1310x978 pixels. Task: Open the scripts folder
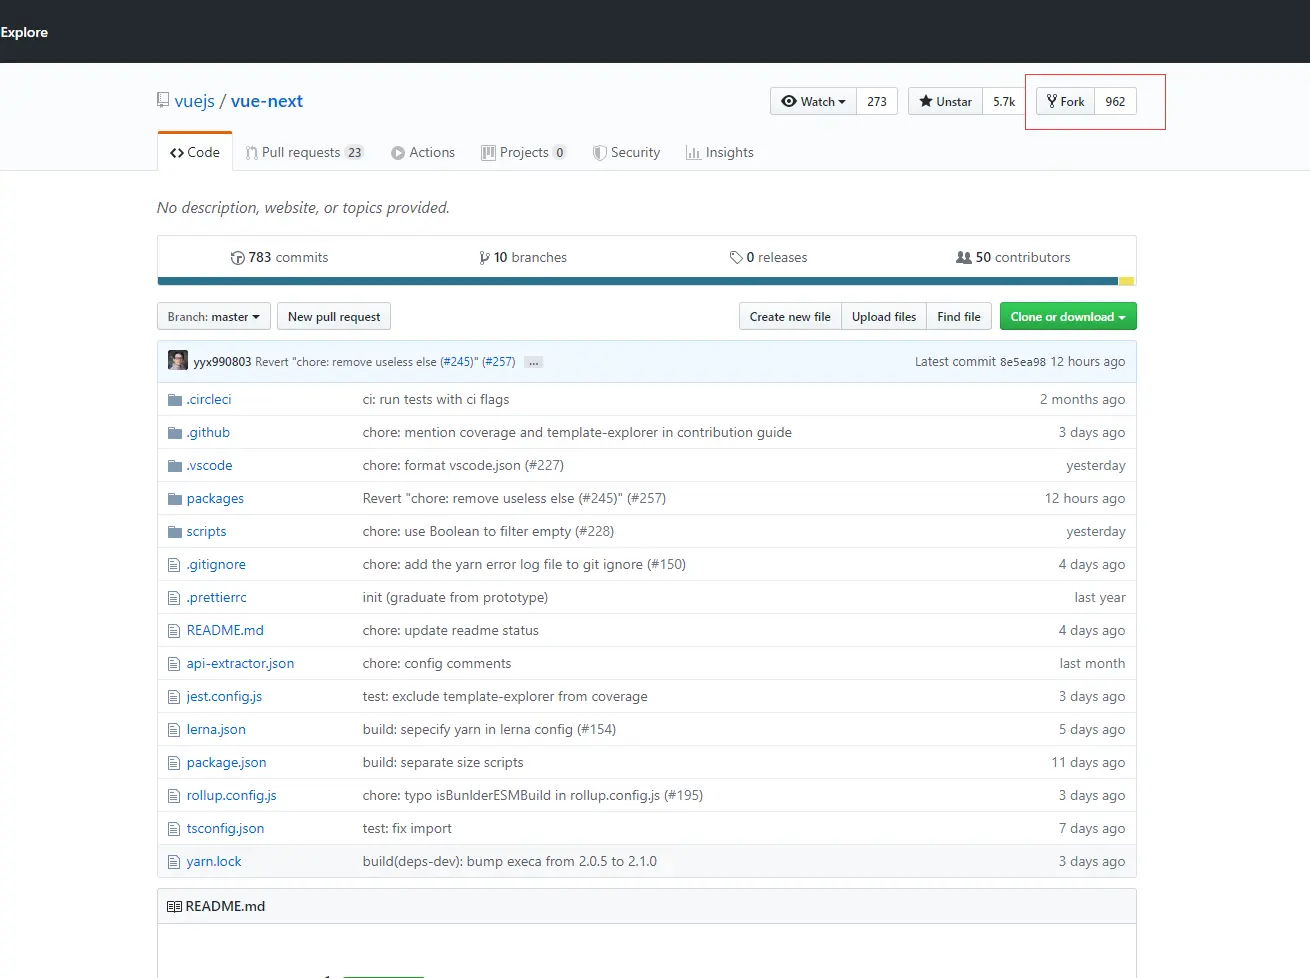(206, 532)
